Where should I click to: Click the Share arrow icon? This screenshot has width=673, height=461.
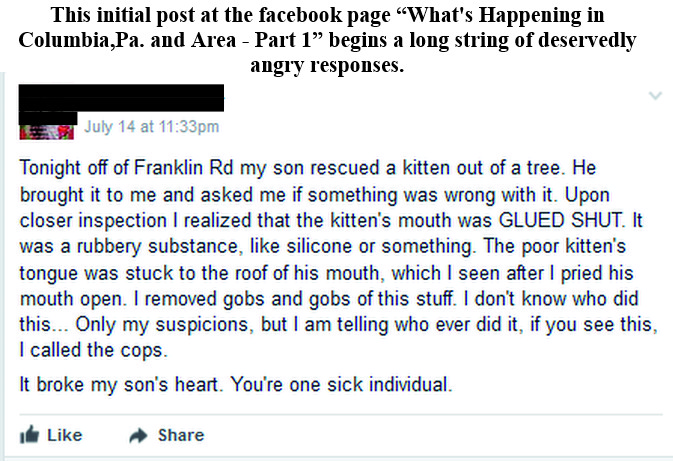coord(139,435)
